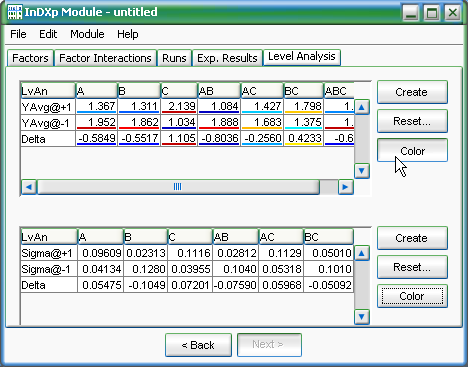The height and width of the screenshot is (367, 468).
Task: Select column header ABC in YAvg table
Action: pyautogui.click(x=339, y=91)
